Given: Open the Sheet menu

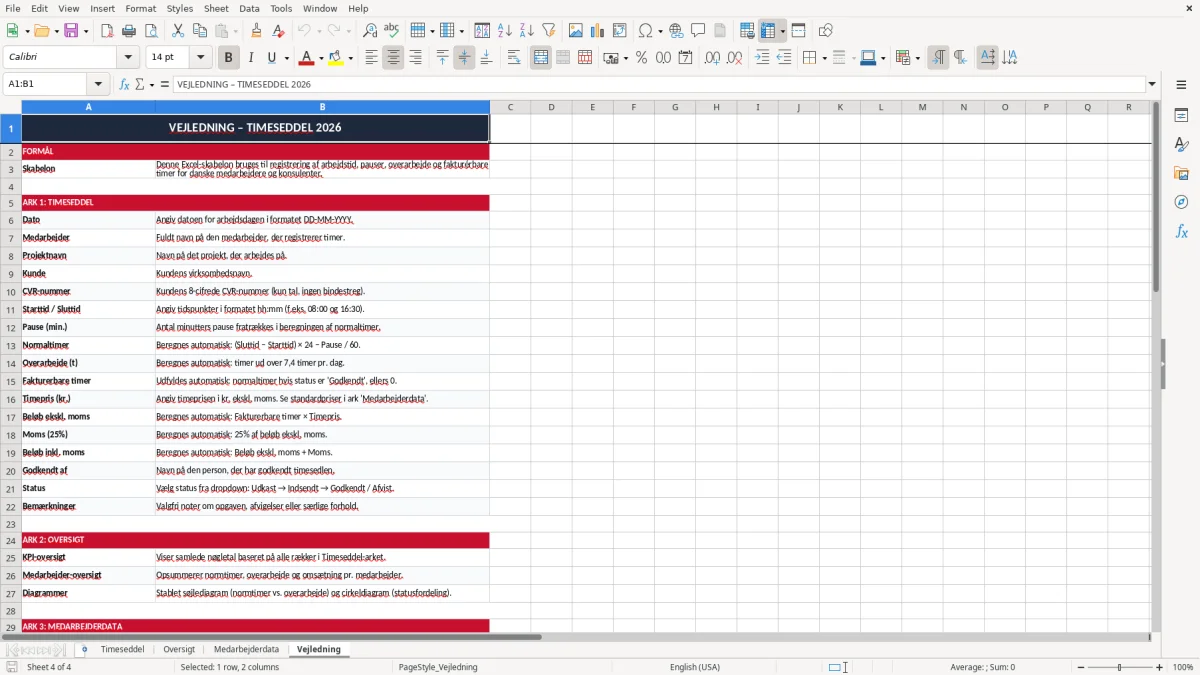Looking at the screenshot, I should tap(216, 8).
